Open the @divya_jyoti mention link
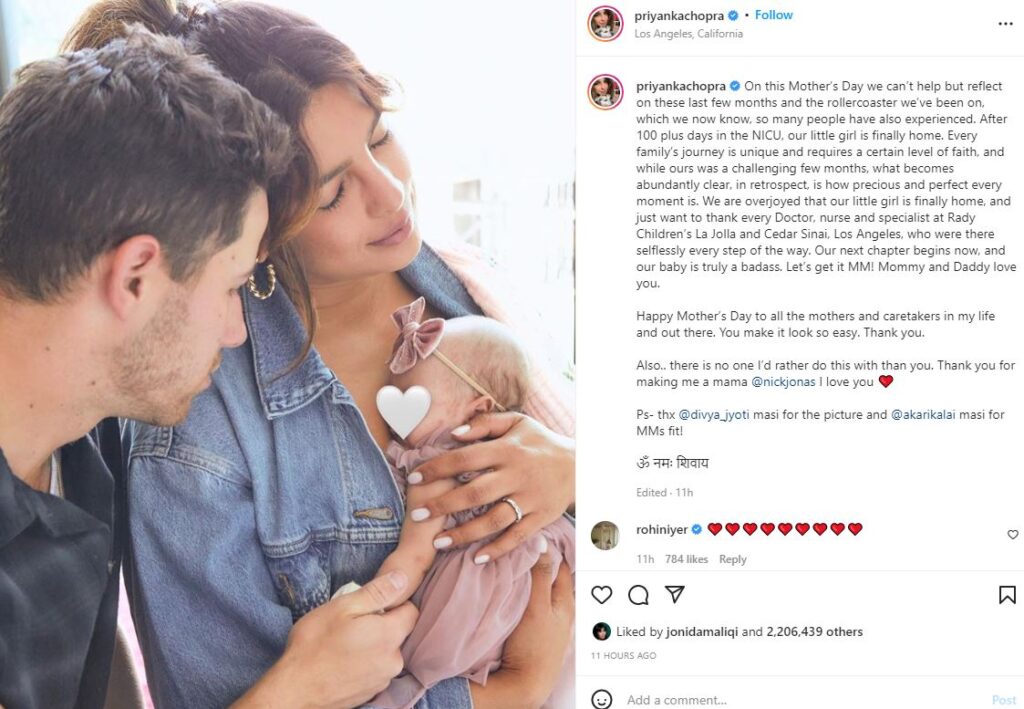 [714, 415]
